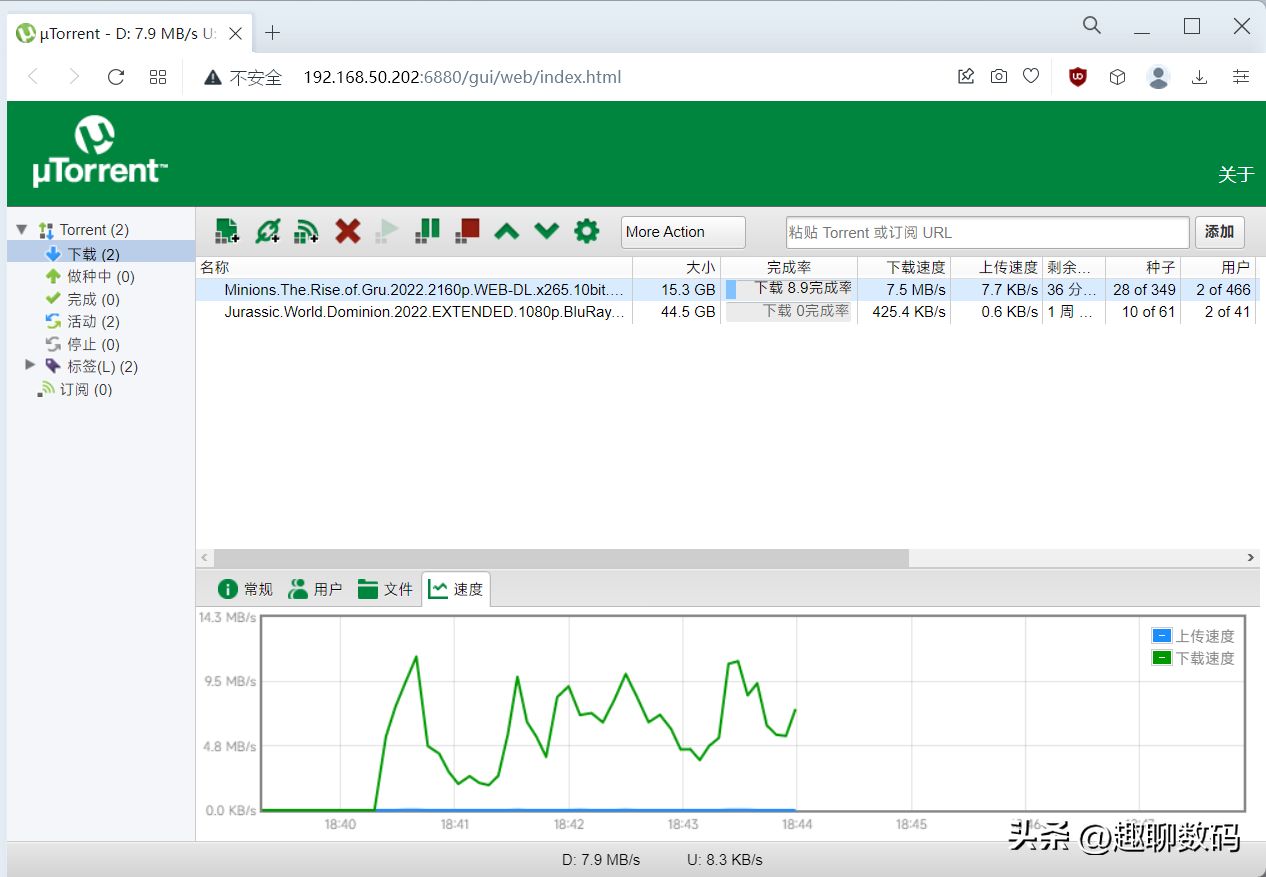This screenshot has width=1266, height=877.
Task: Click the Torrent URL input field
Action: [987, 232]
